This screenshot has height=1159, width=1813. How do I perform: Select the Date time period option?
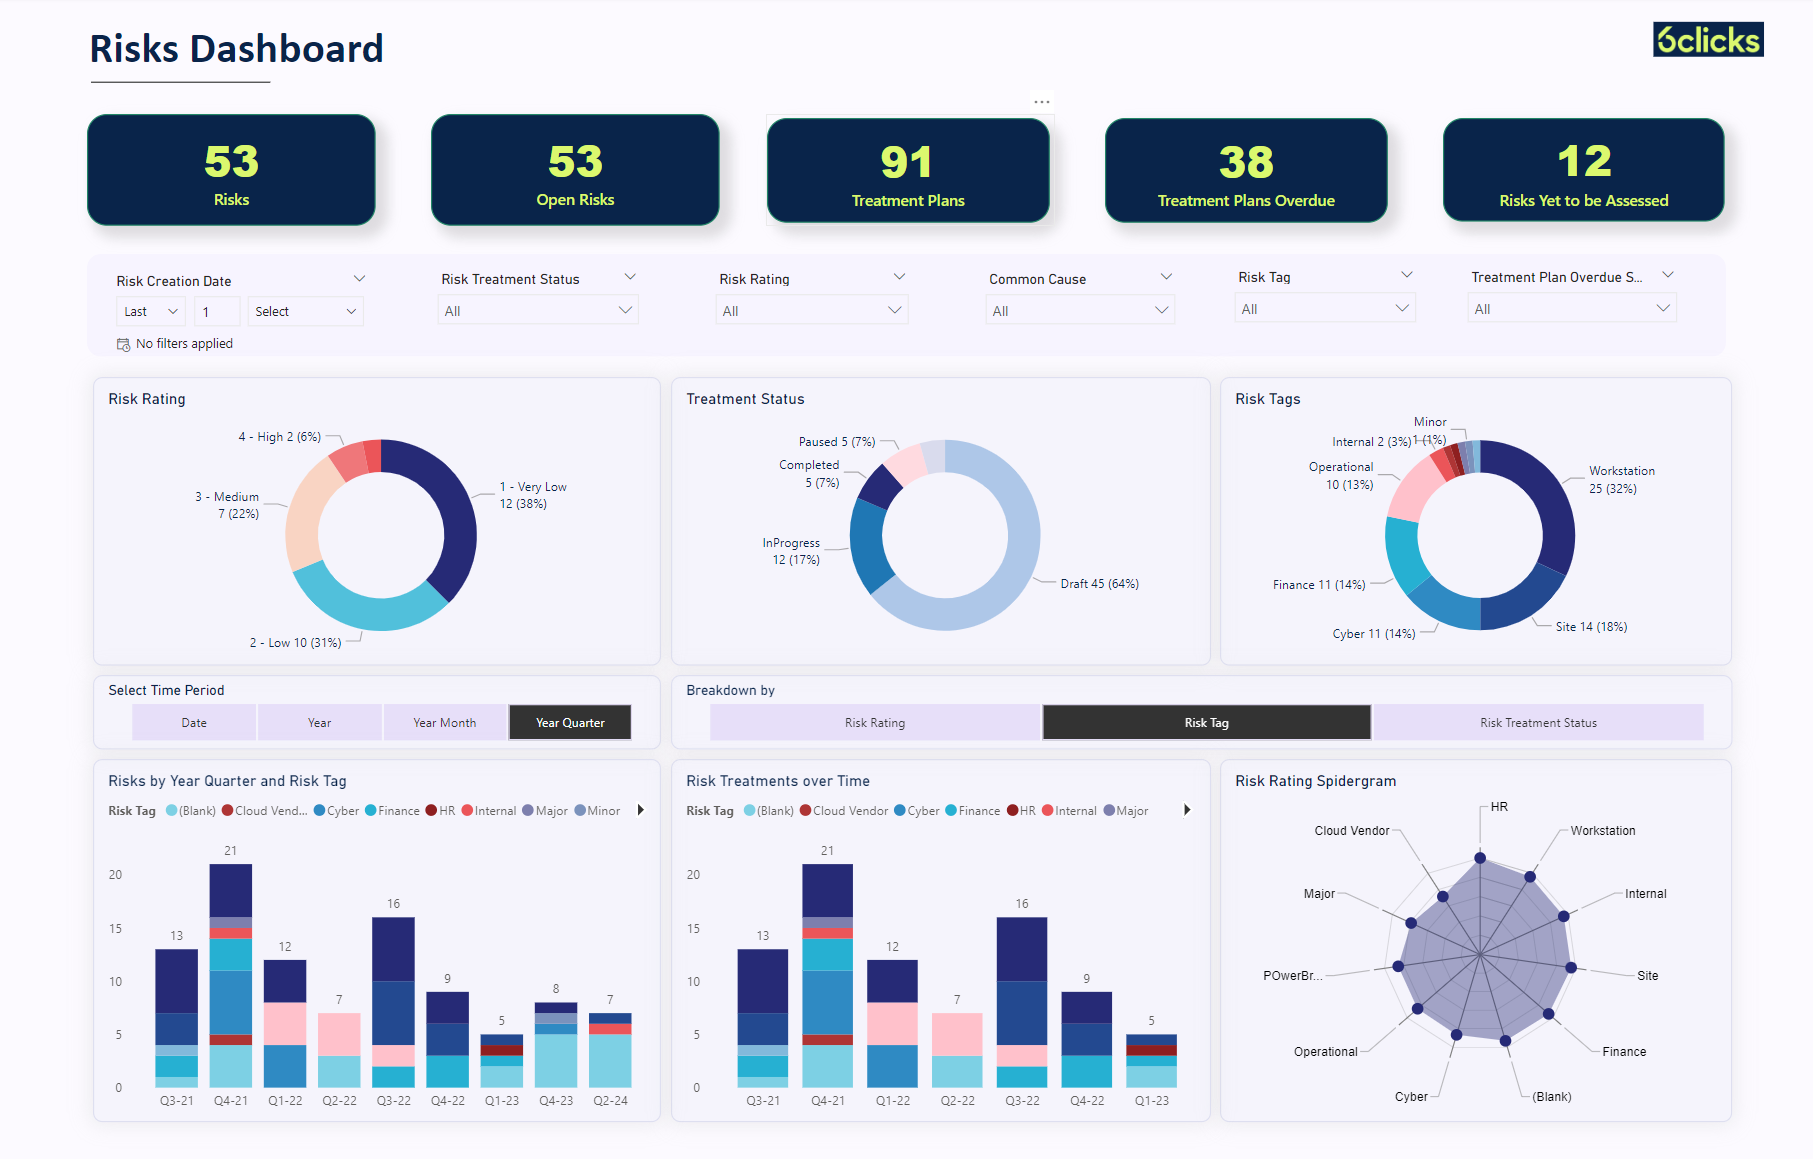click(193, 722)
